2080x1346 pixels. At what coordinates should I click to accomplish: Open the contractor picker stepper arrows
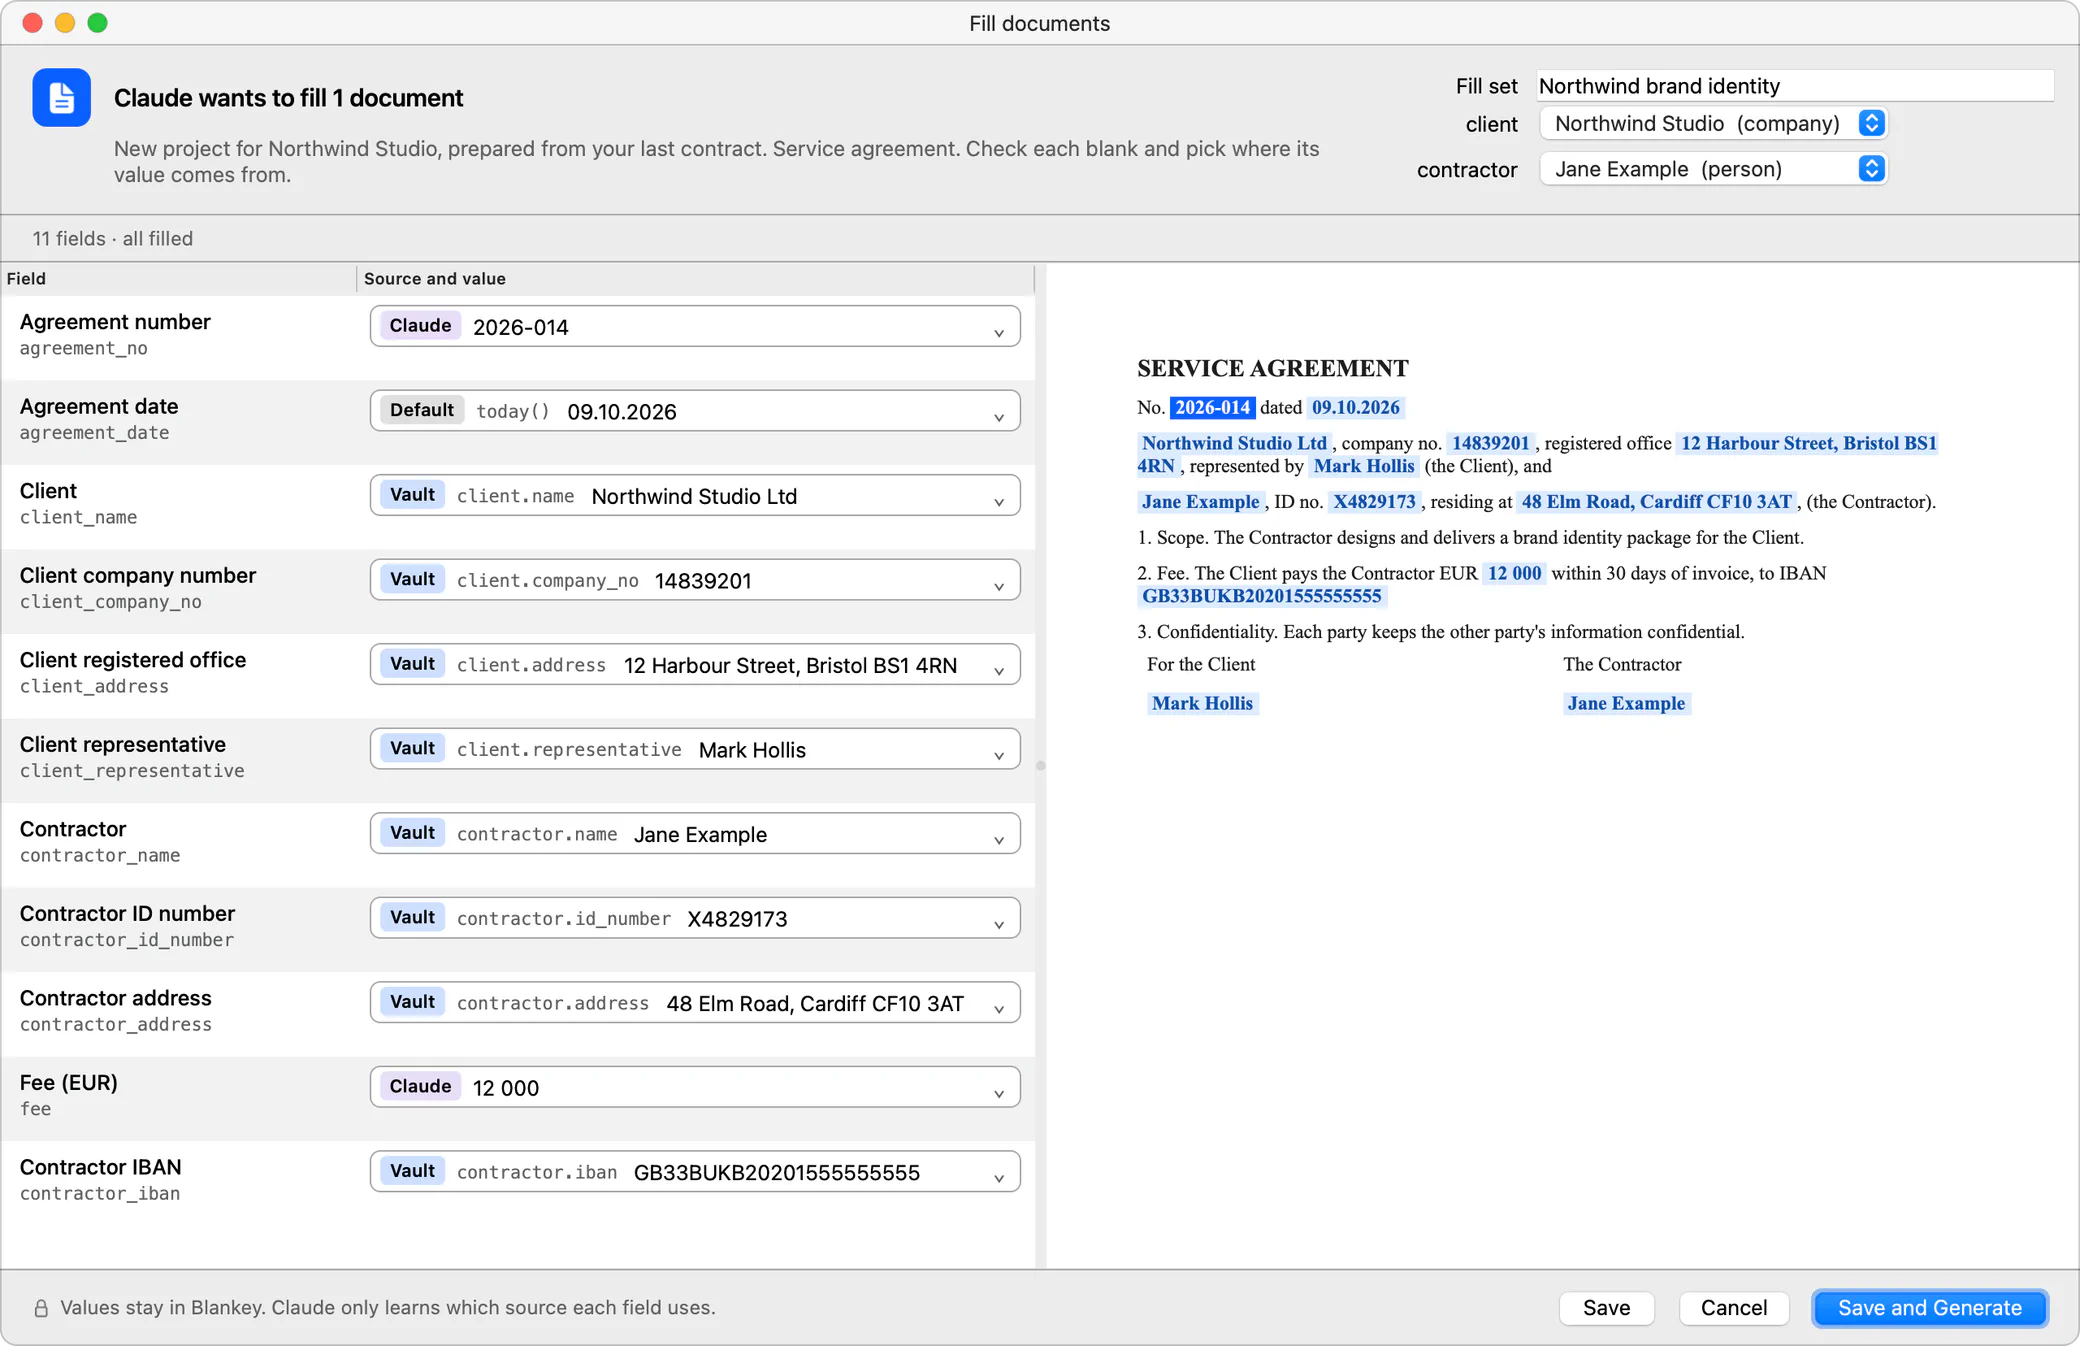click(1871, 168)
